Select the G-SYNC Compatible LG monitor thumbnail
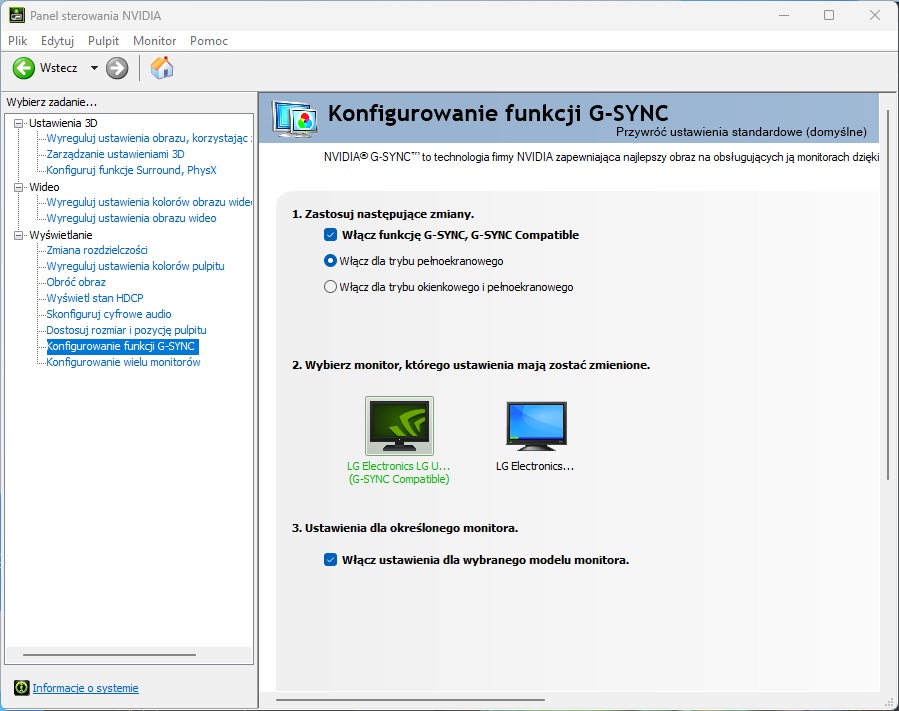This screenshot has width=899, height=711. point(400,426)
